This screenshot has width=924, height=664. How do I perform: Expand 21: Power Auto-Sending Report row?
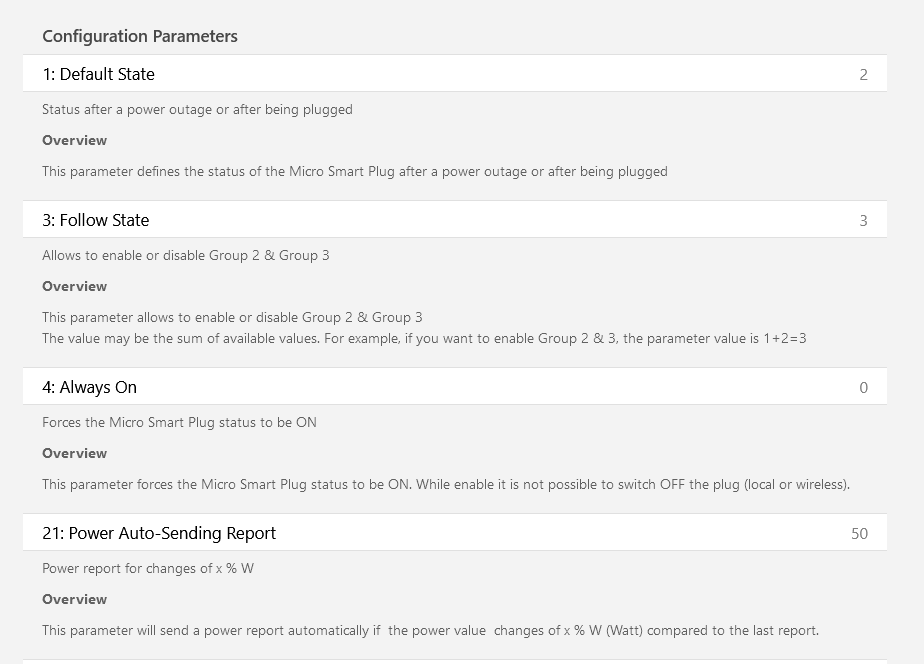454,533
